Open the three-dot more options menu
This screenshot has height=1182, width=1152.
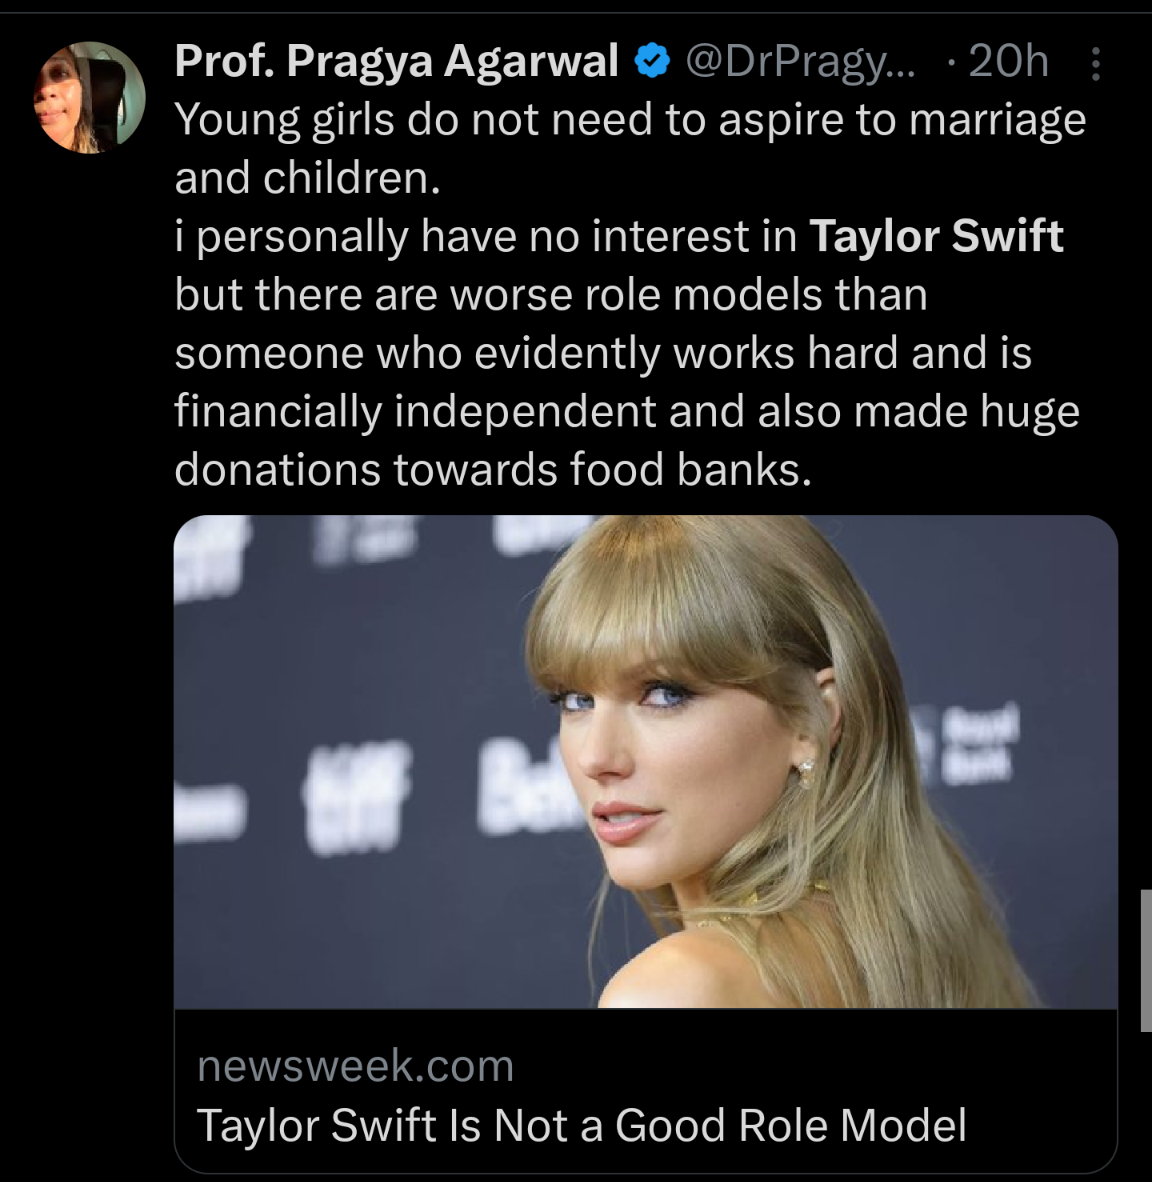tap(1095, 64)
